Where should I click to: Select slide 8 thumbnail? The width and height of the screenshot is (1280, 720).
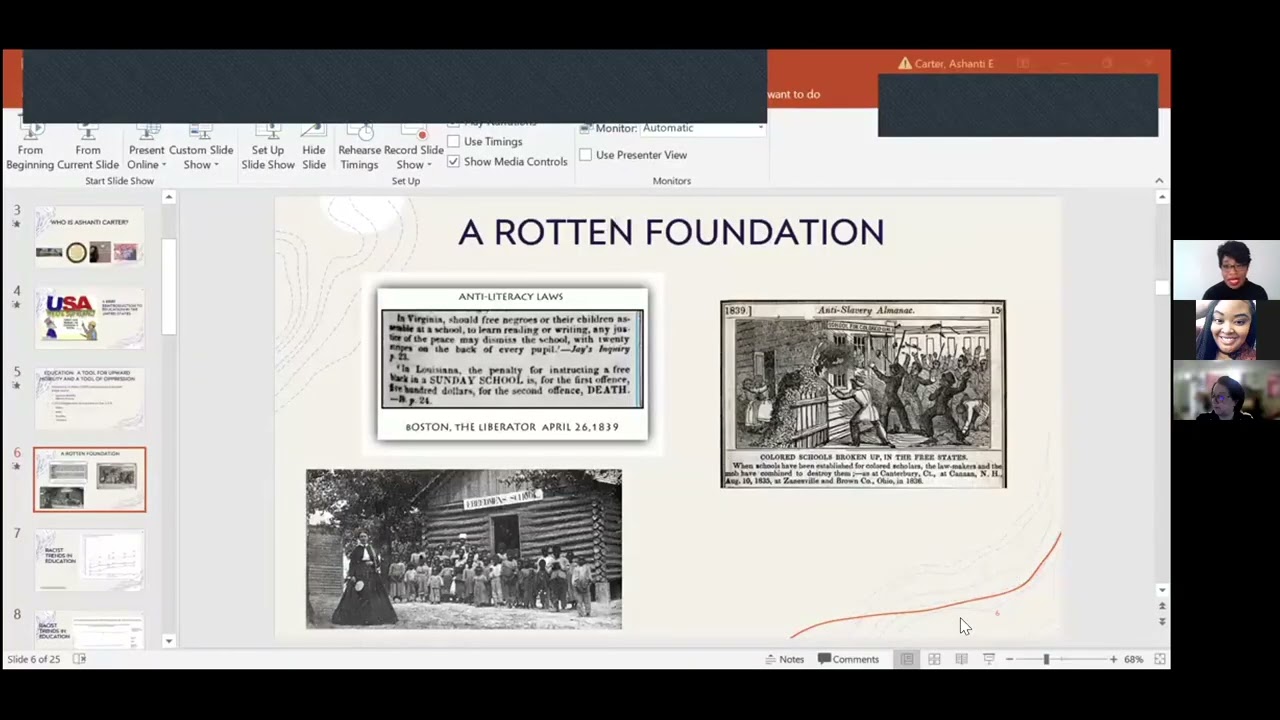point(89,628)
